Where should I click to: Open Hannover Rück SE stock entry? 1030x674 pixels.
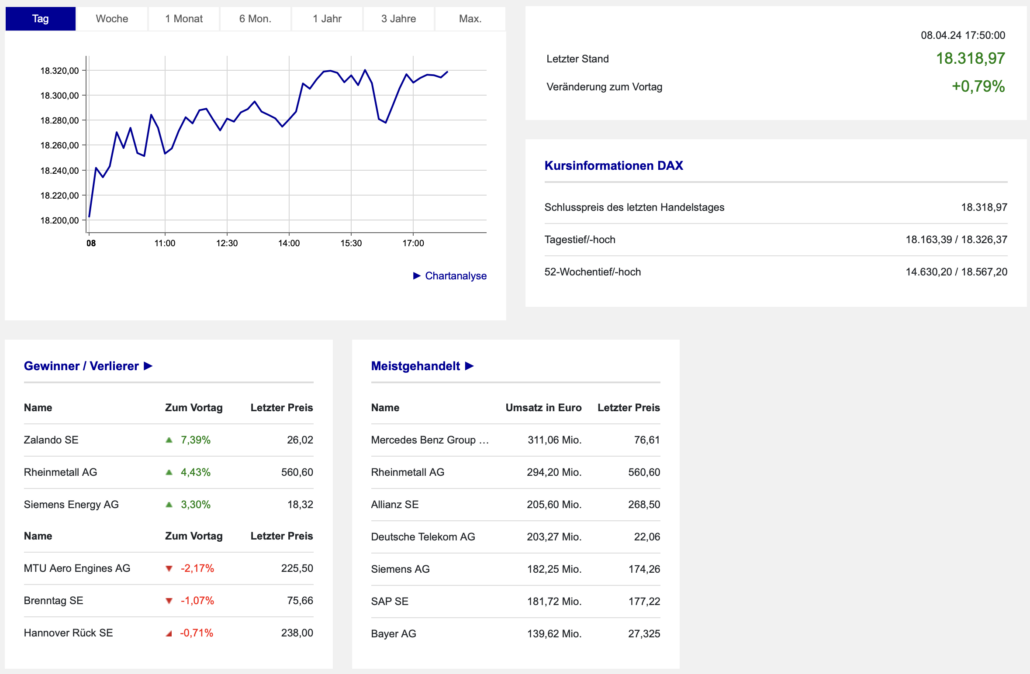(68, 633)
